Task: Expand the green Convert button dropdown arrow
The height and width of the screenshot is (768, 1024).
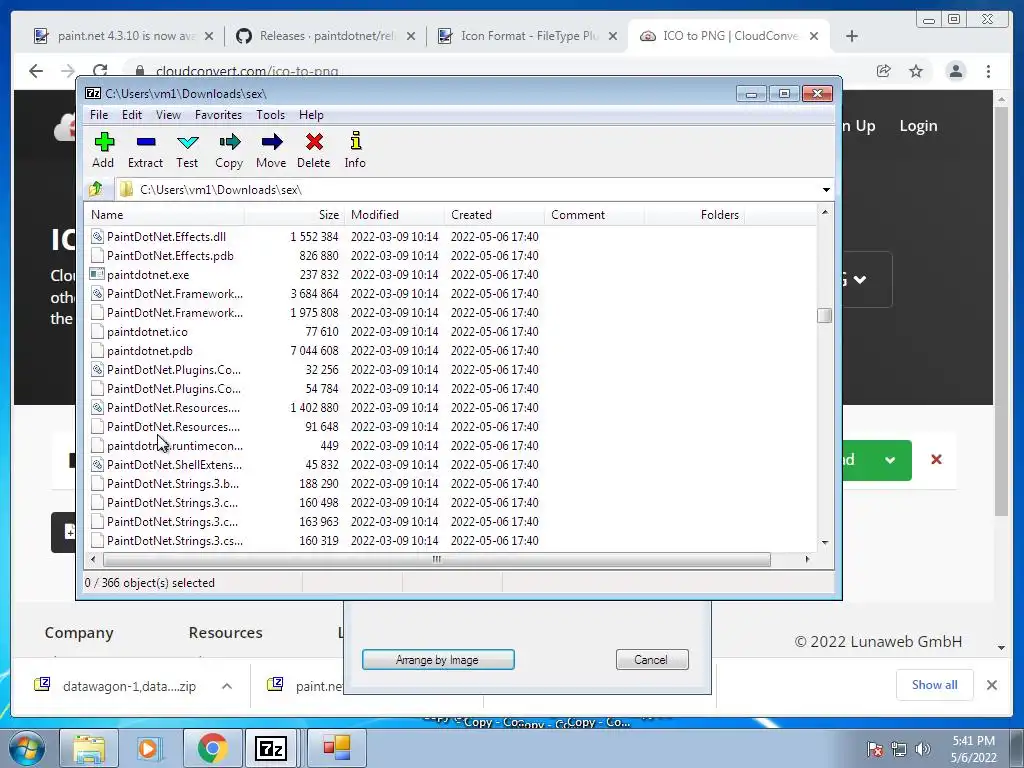Action: click(x=890, y=460)
